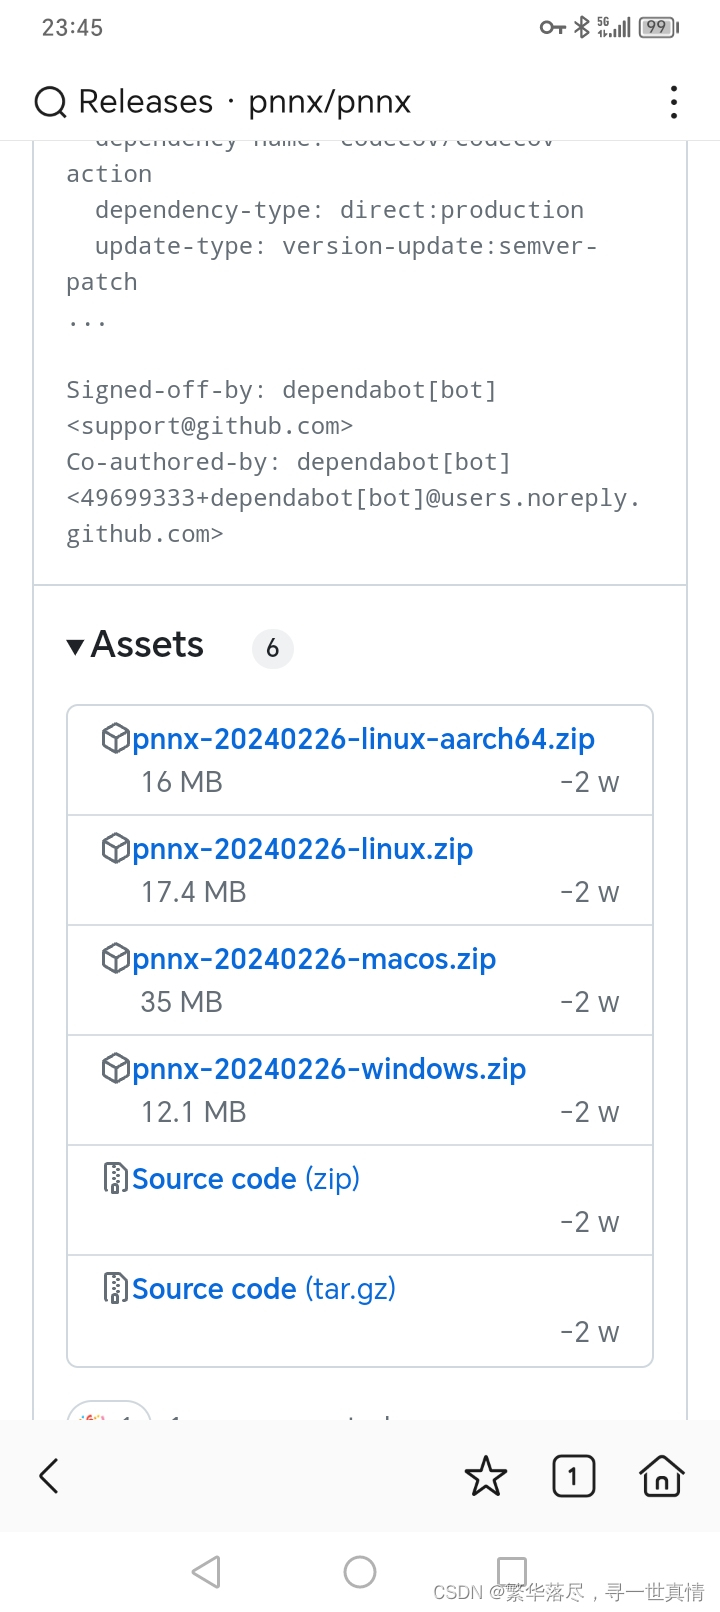Image resolution: width=720 pixels, height=1612 pixels.
Task: Tap the 23:45 clock in status bar
Action: (72, 28)
